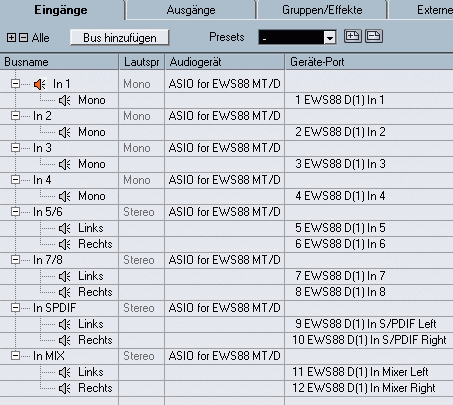This screenshot has width=453, height=405.
Task: Open the Presets dropdown
Action: [330, 38]
